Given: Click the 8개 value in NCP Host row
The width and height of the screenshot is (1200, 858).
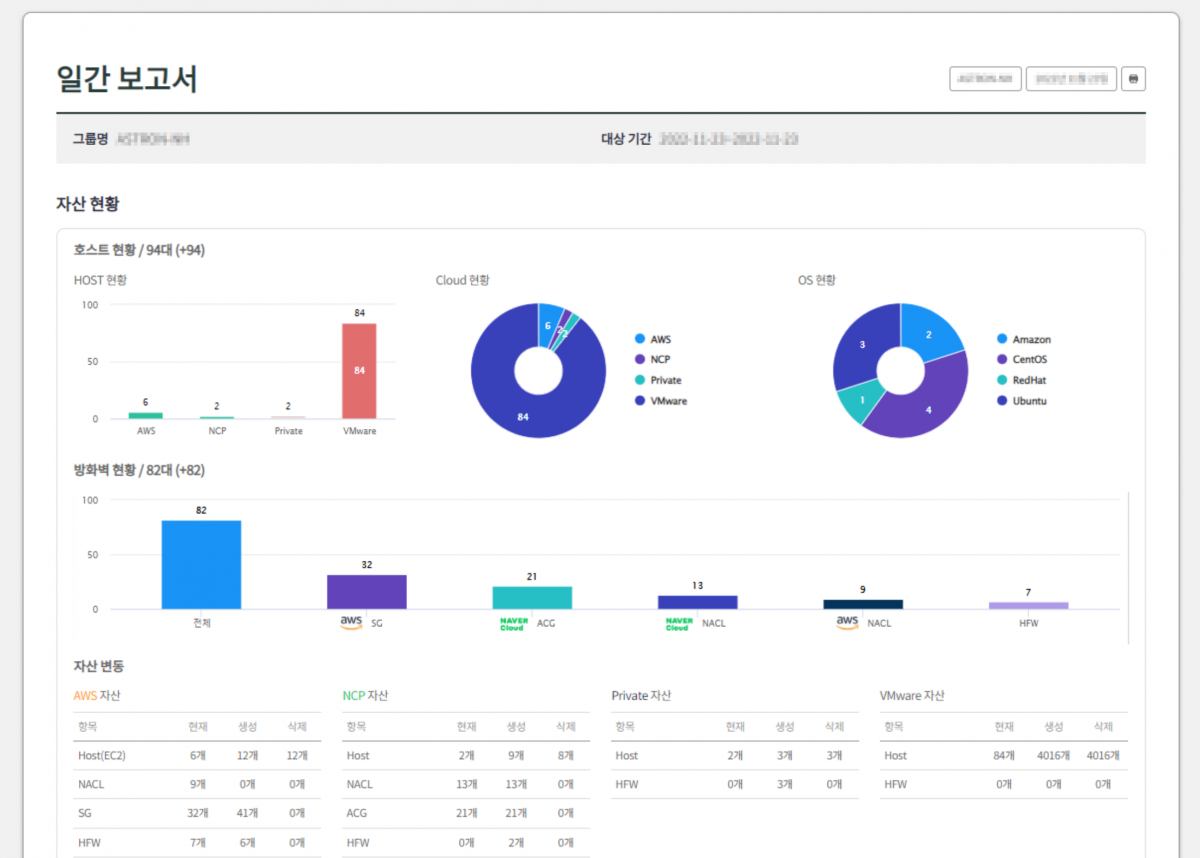Looking at the screenshot, I should coord(566,756).
